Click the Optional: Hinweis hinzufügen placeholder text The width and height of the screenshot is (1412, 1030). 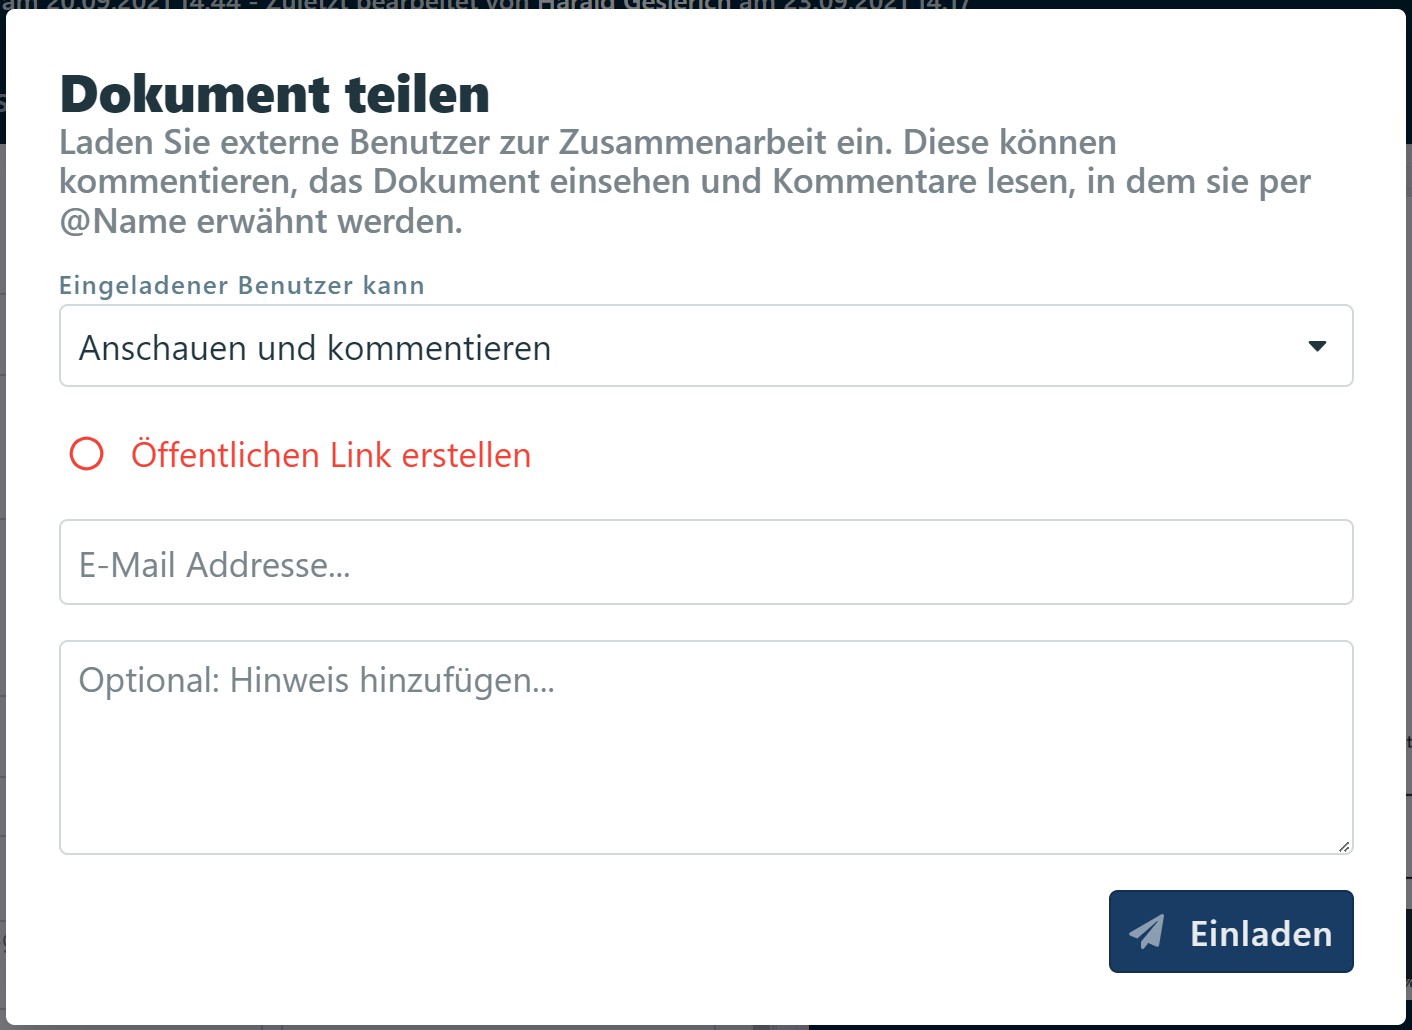[x=317, y=680]
